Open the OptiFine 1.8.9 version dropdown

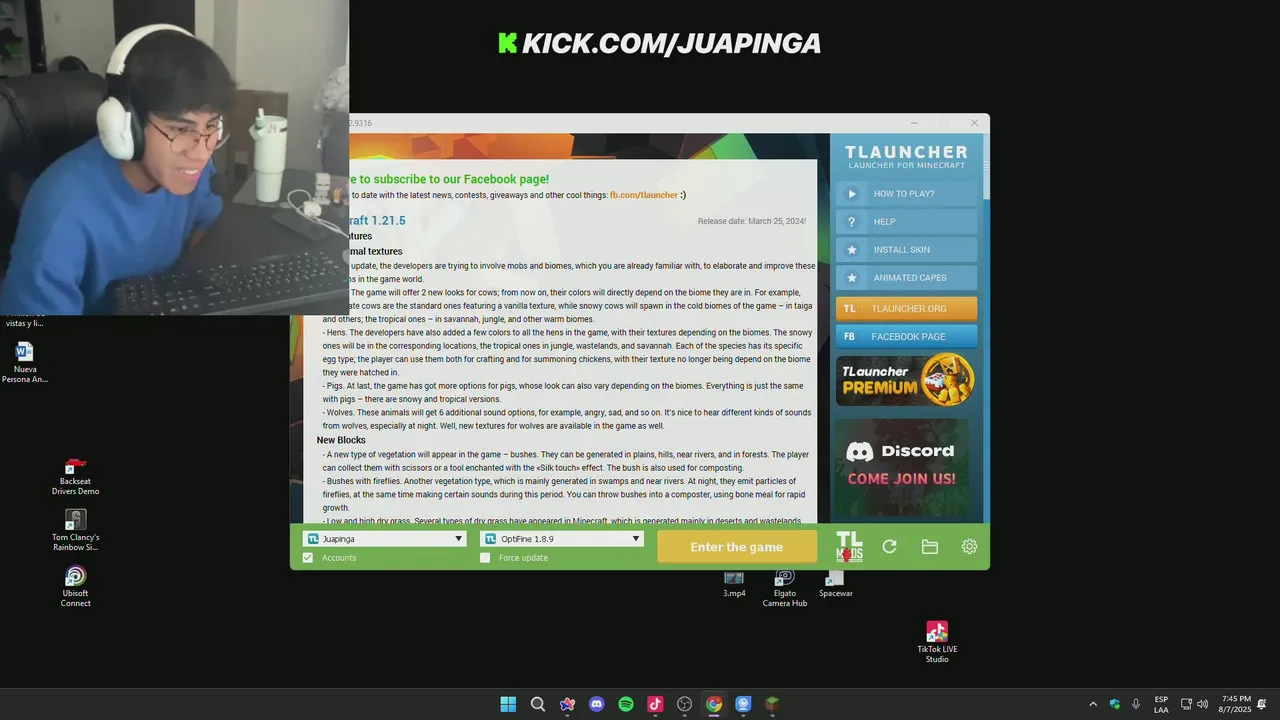point(562,538)
